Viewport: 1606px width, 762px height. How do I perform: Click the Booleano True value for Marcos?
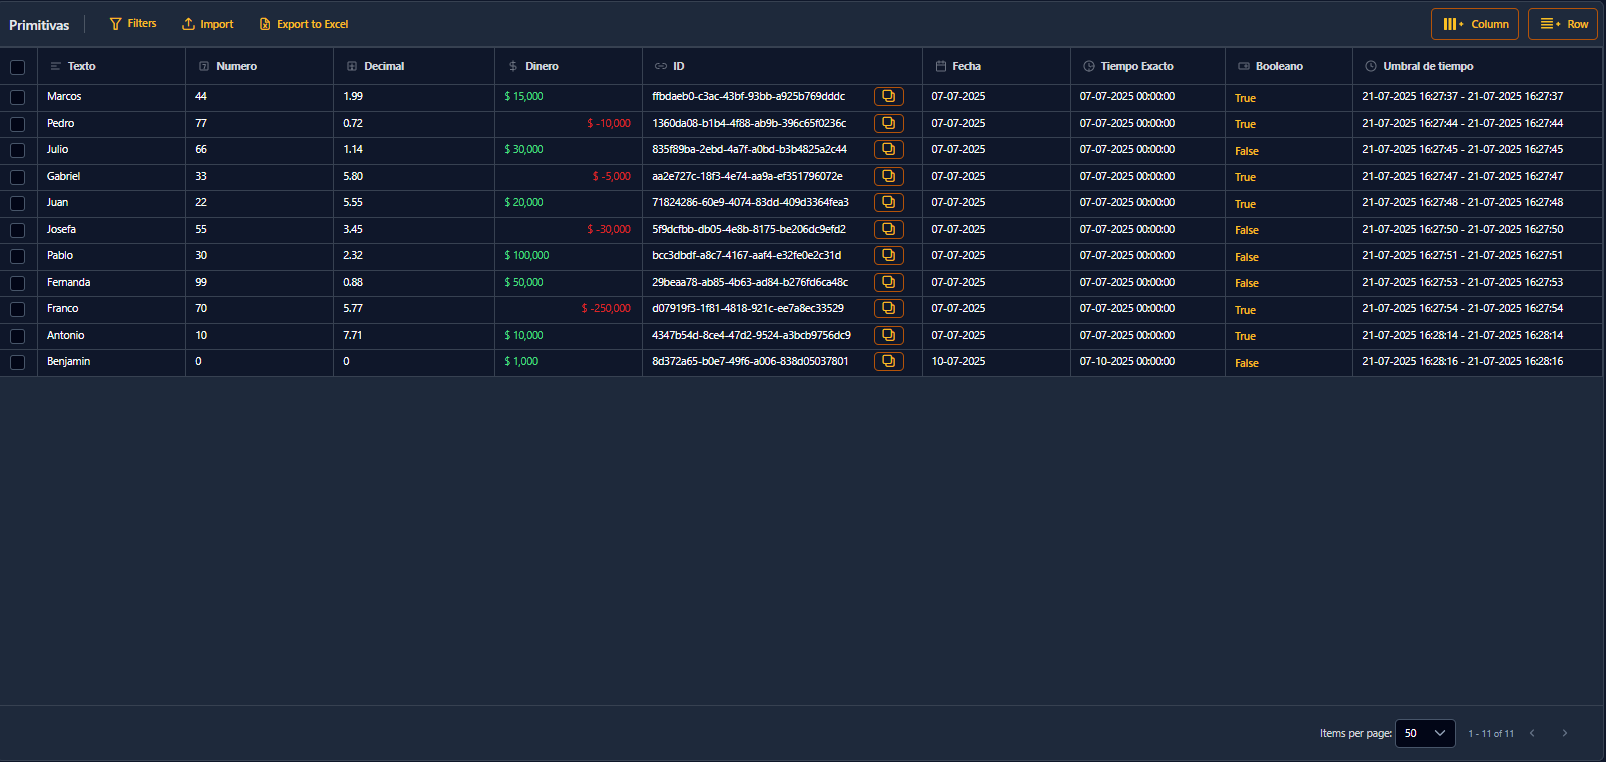point(1245,98)
